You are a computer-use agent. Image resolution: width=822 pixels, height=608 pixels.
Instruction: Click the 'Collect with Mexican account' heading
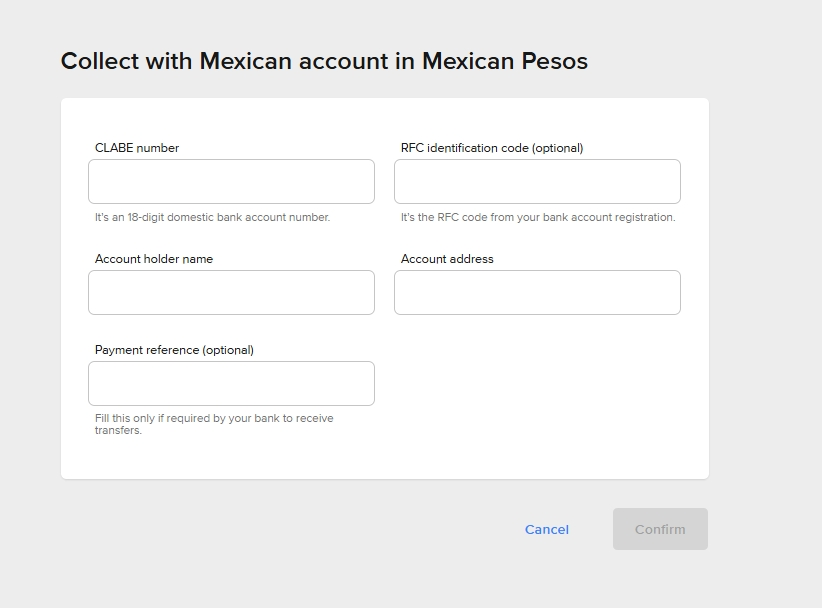coord(324,61)
